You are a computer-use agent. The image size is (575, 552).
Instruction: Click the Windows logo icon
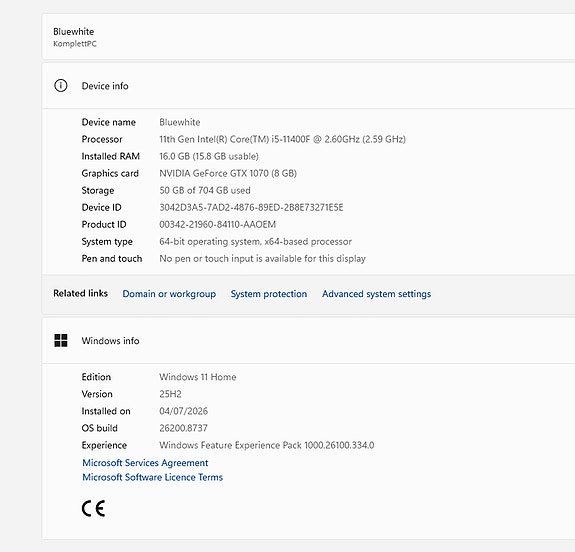point(61,340)
